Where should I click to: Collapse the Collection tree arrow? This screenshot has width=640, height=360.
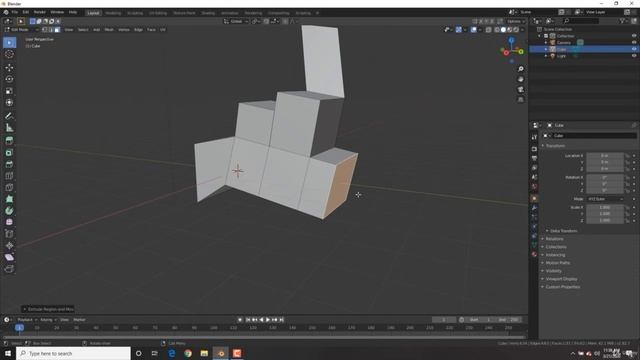pyautogui.click(x=540, y=36)
